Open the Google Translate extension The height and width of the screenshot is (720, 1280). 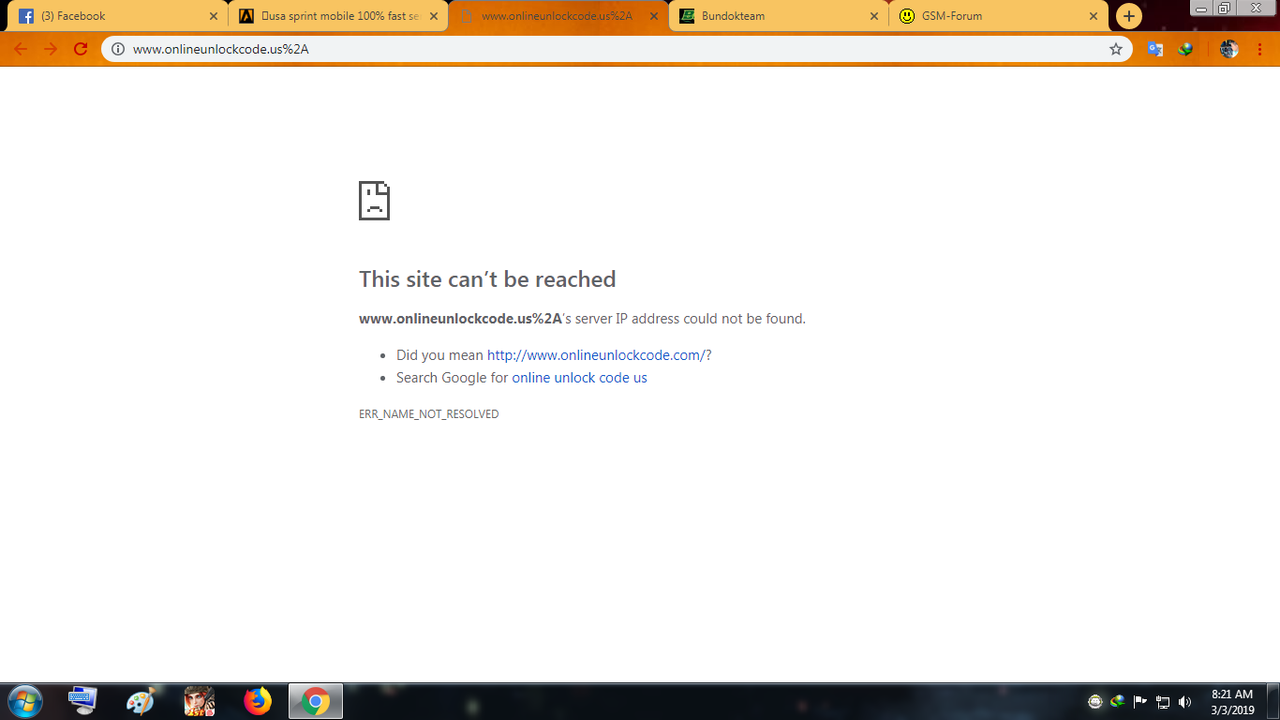pos(1155,49)
